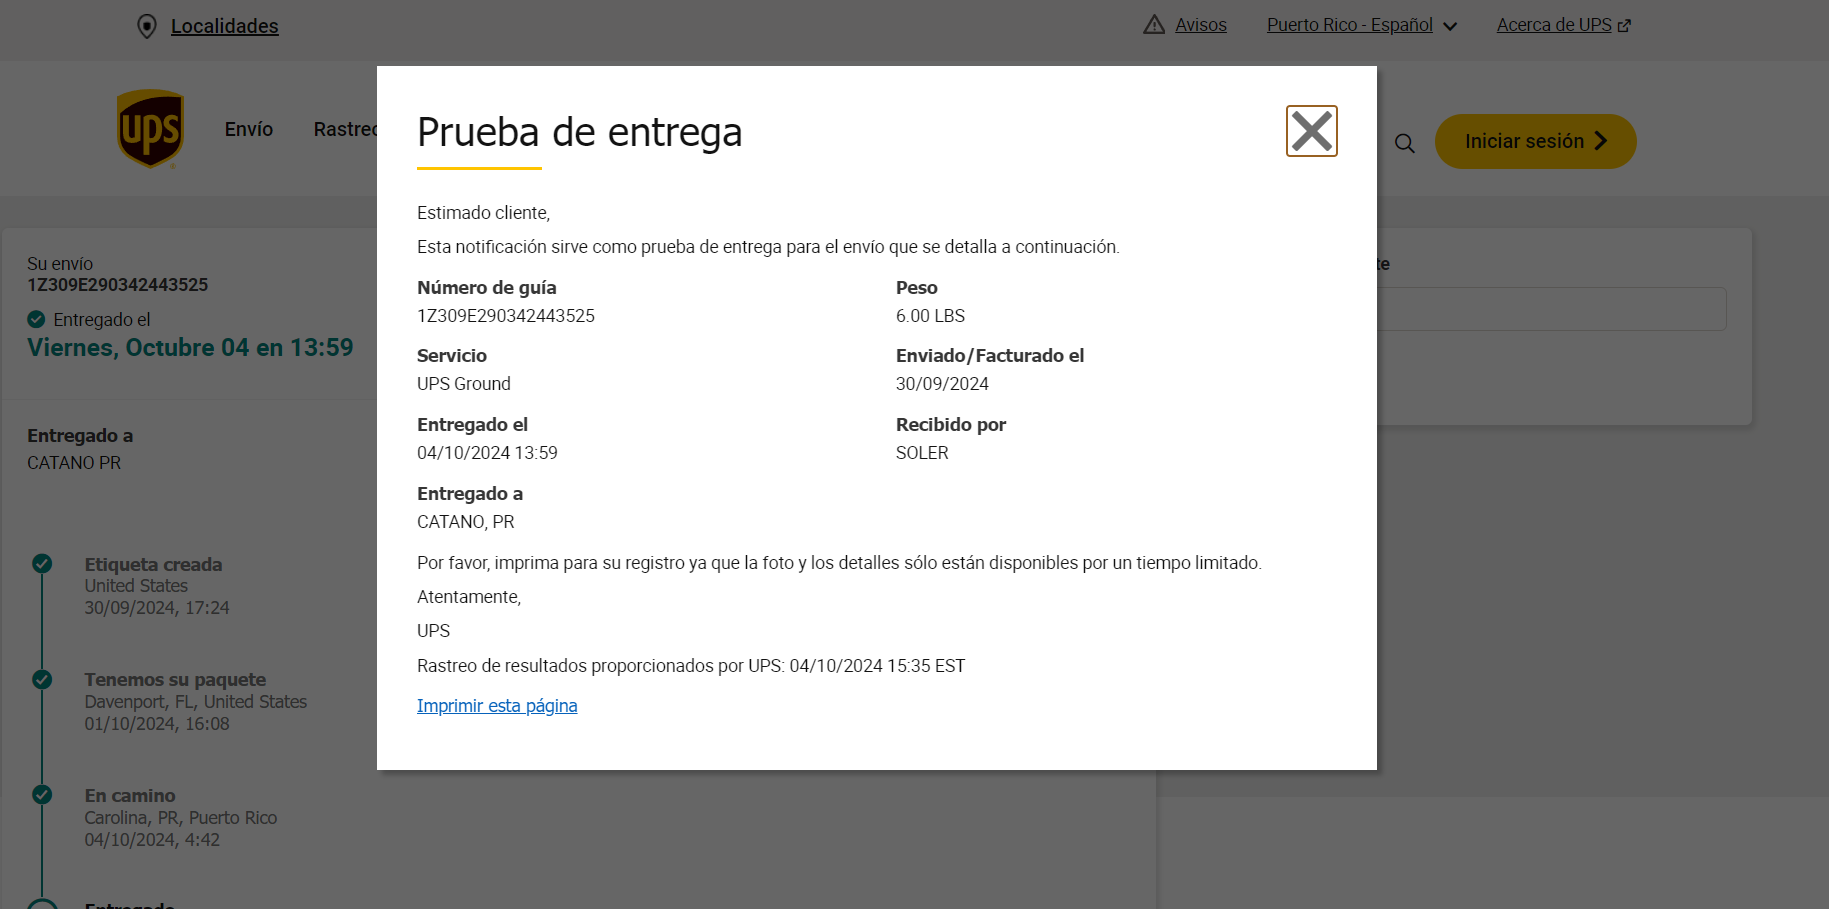This screenshot has width=1829, height=909.
Task: Open the Localidades link
Action: point(225,26)
